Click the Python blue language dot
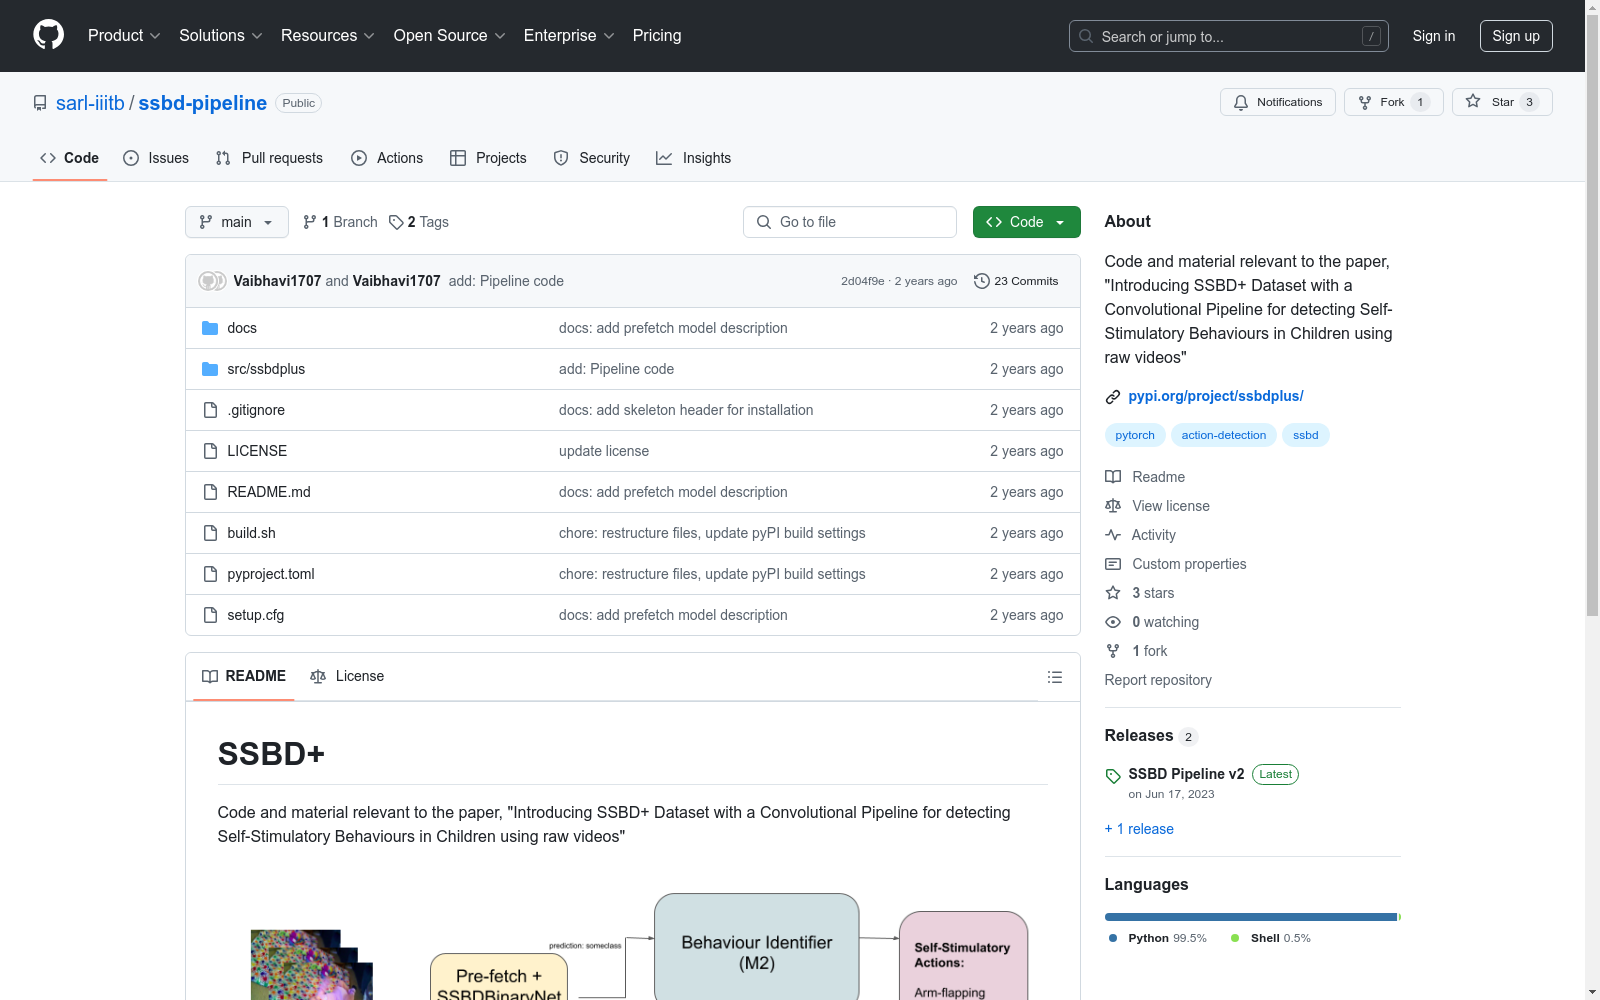The height and width of the screenshot is (1000, 1600). pos(1113,938)
